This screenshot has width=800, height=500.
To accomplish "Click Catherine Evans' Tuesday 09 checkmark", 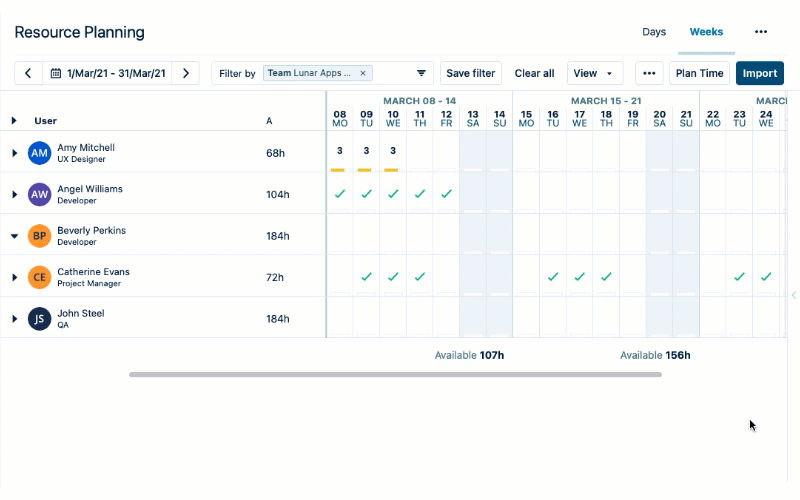I will [x=366, y=277].
